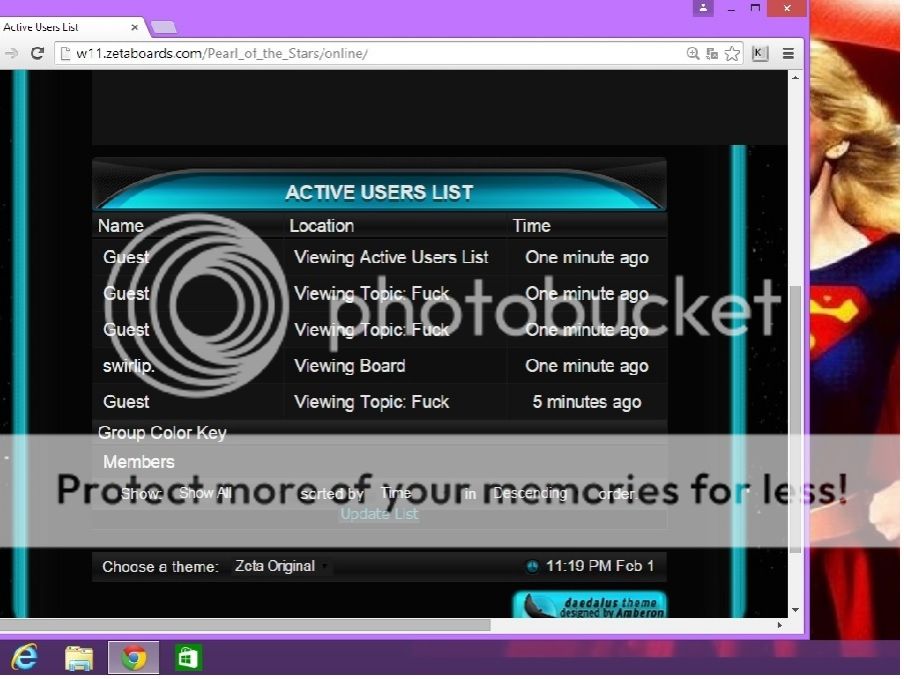Screen dimensions: 904x679
Task: Click the clock icon beside the timestamp
Action: click(531, 566)
